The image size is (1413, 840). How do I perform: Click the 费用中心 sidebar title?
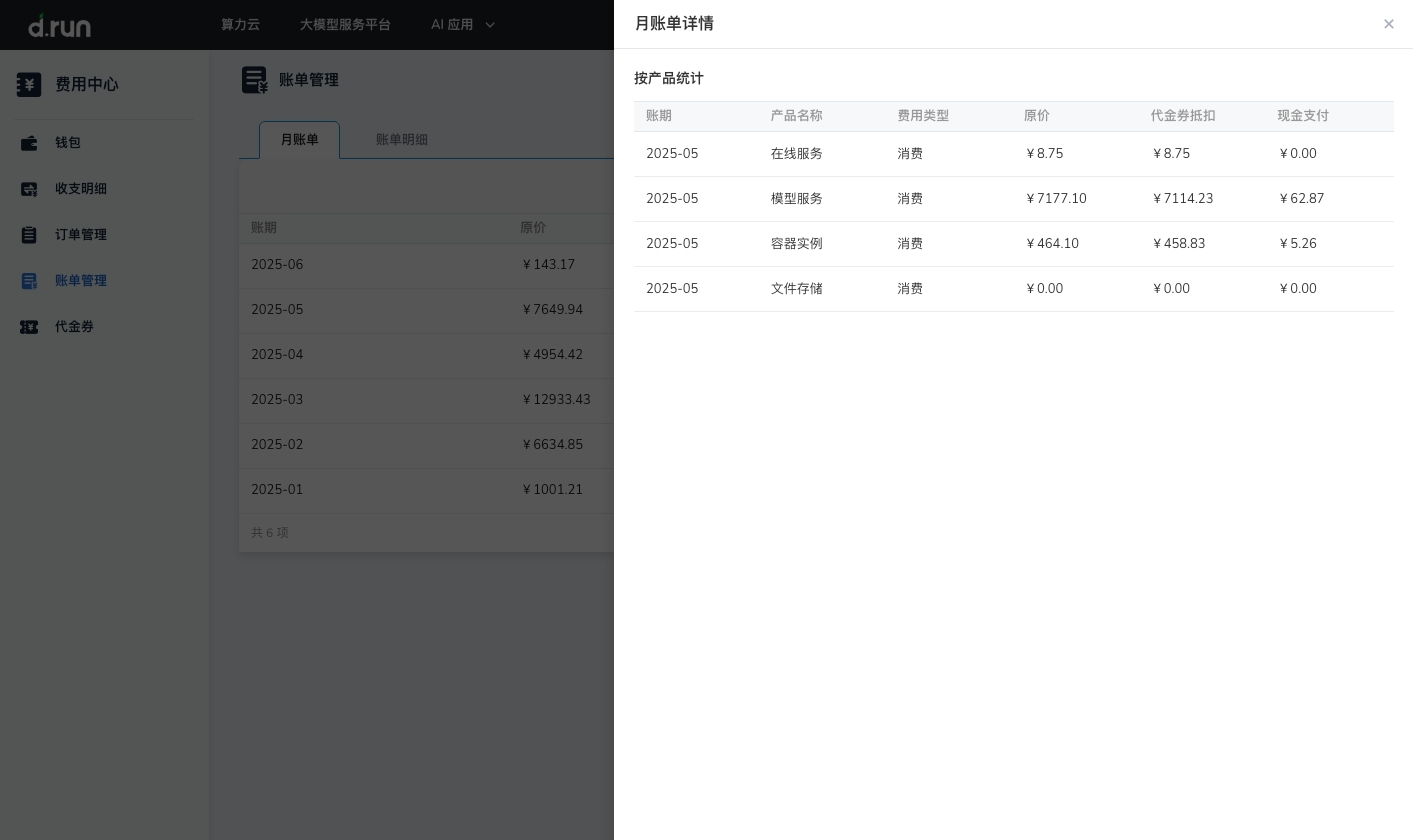[x=87, y=85]
